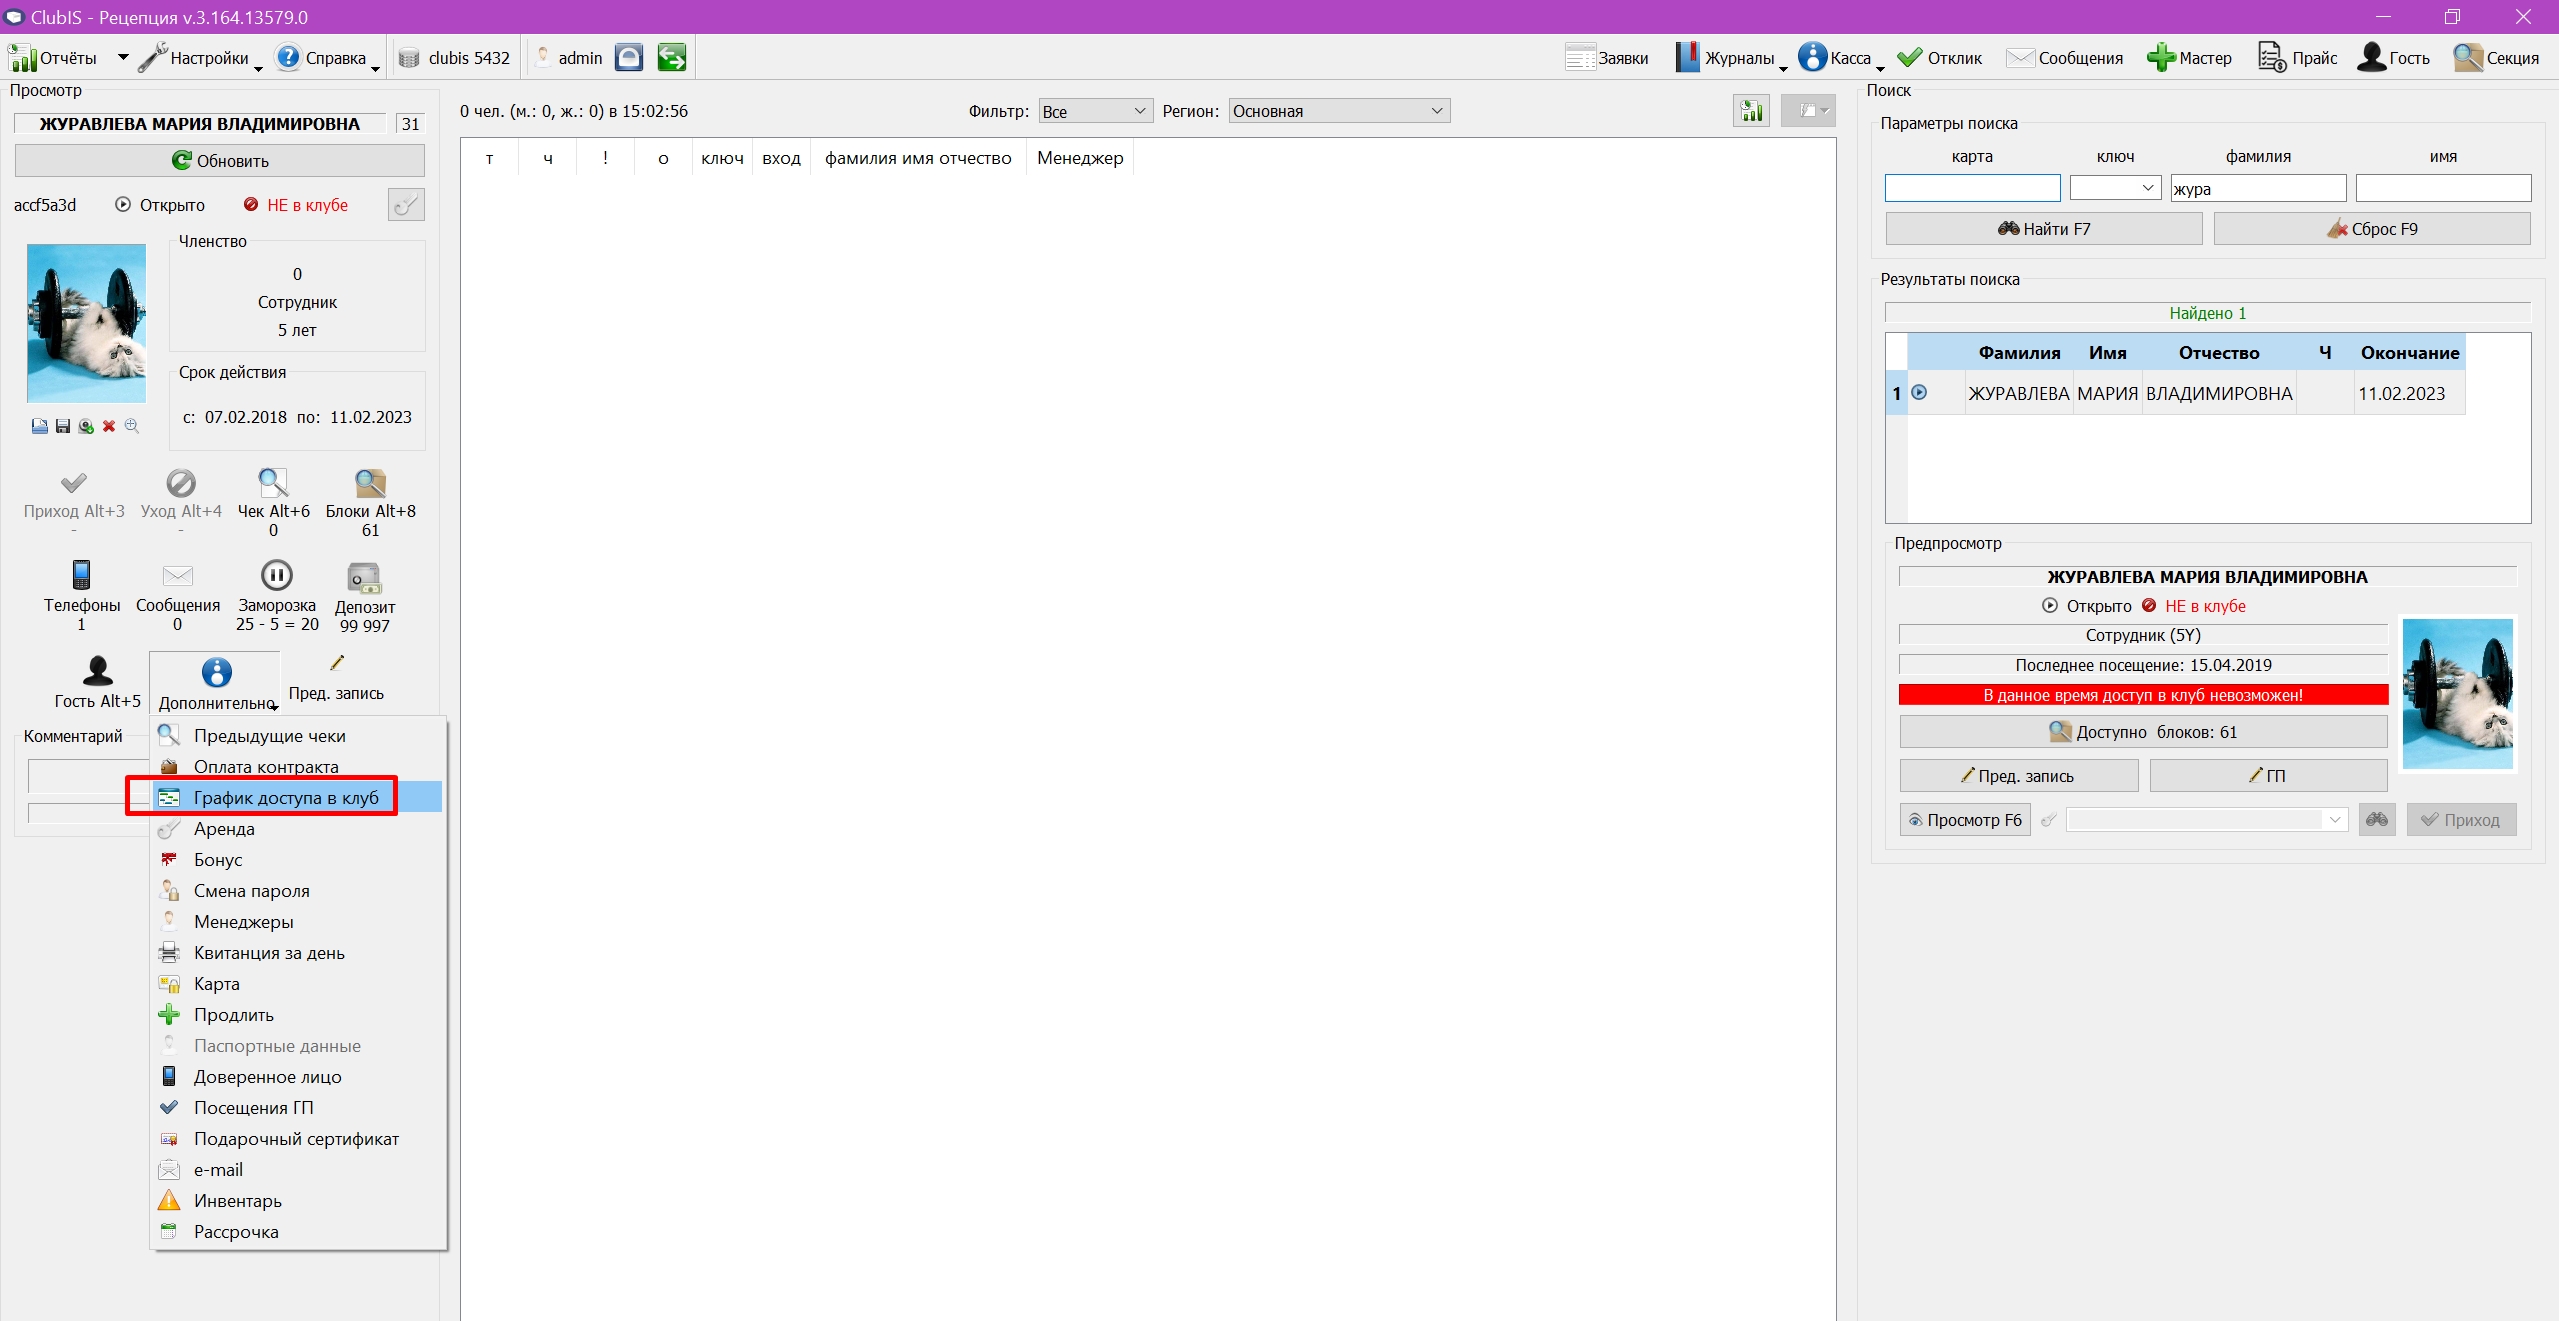Image resolution: width=2559 pixels, height=1321 pixels.
Task: Select Смена пароля menu item
Action: point(297,890)
